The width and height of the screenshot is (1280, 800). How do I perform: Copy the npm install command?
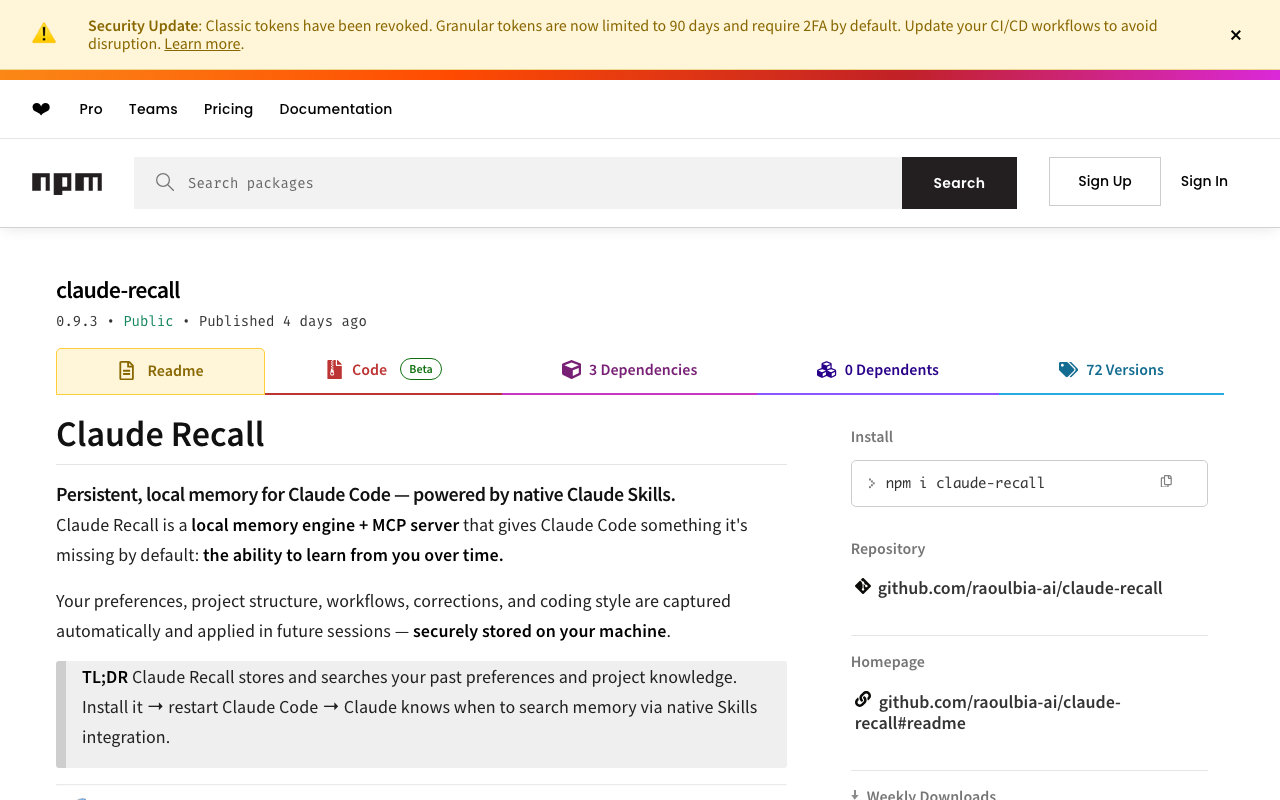(x=1166, y=482)
